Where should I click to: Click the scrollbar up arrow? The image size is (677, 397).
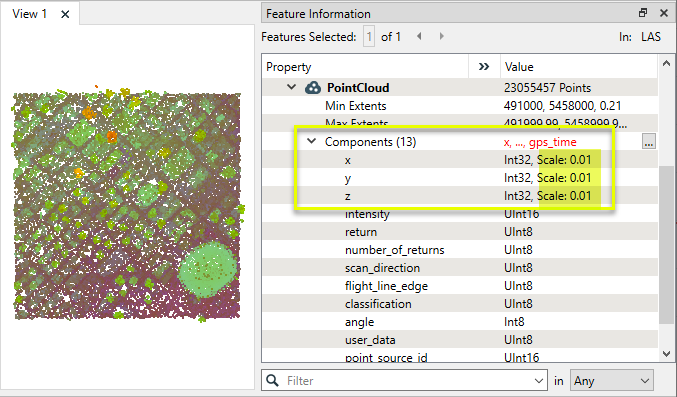(666, 64)
